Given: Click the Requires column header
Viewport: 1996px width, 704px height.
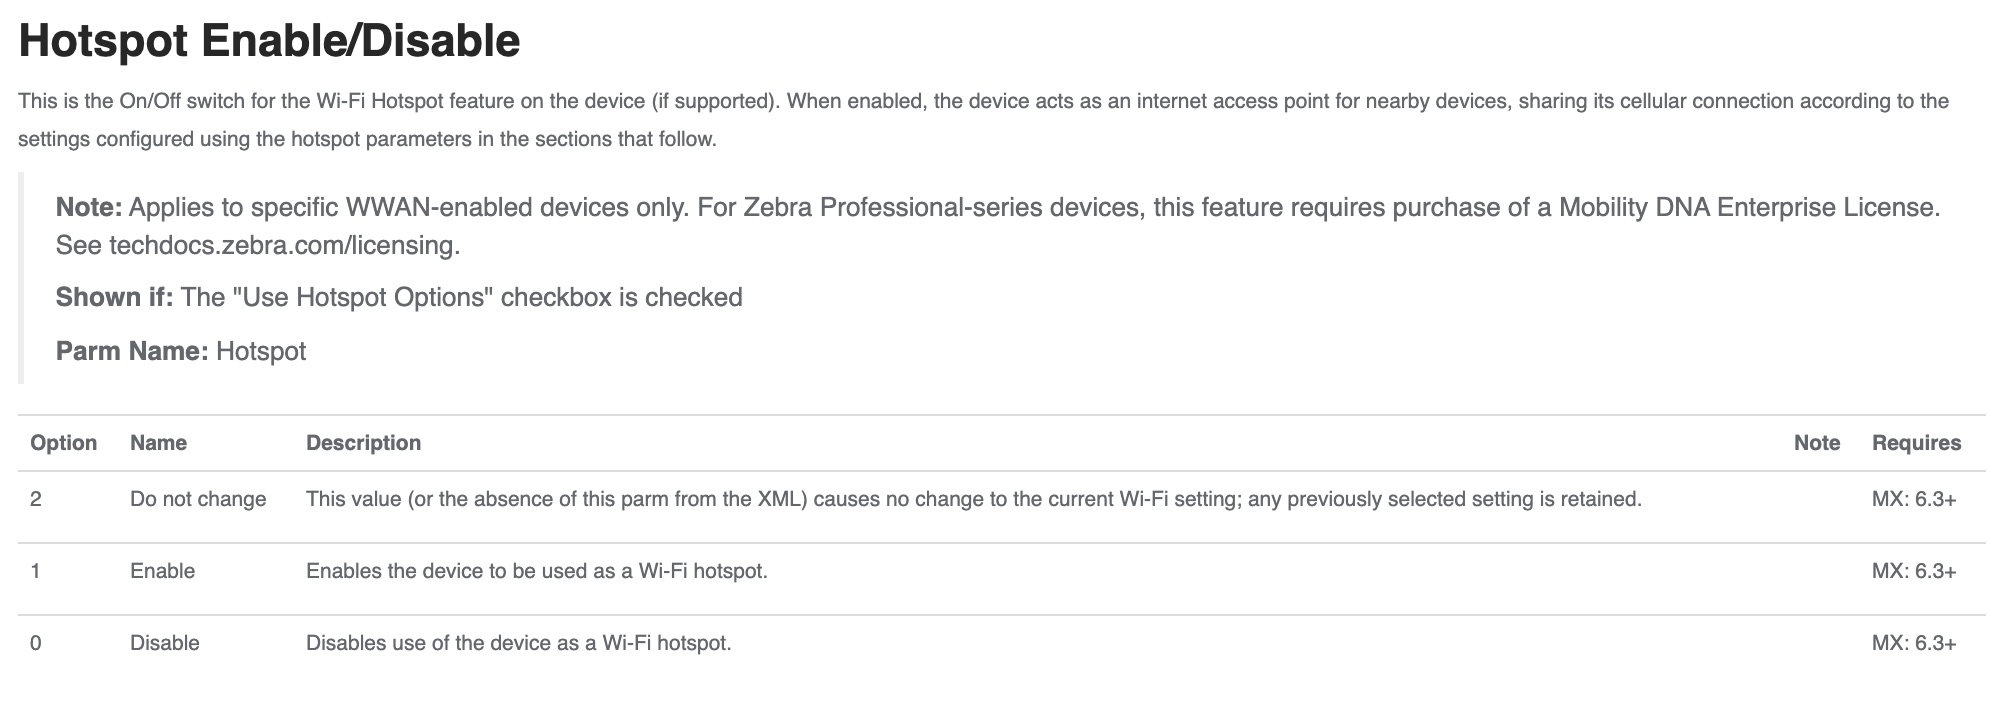Looking at the screenshot, I should point(1916,443).
